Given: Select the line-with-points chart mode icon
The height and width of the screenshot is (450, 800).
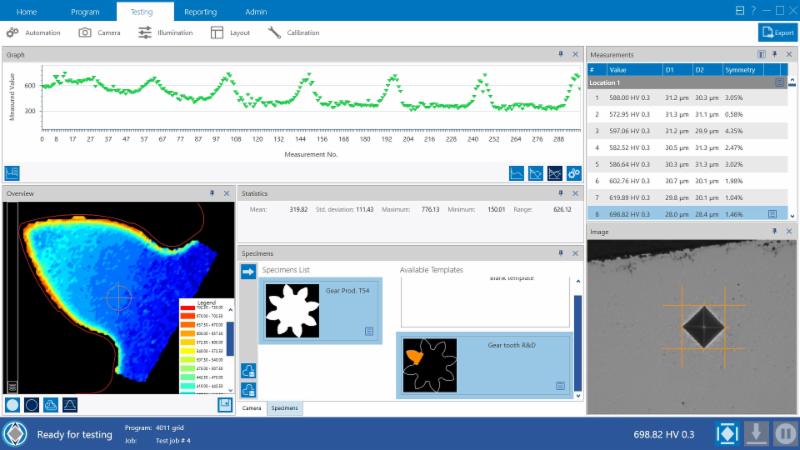Looking at the screenshot, I should 535,173.
